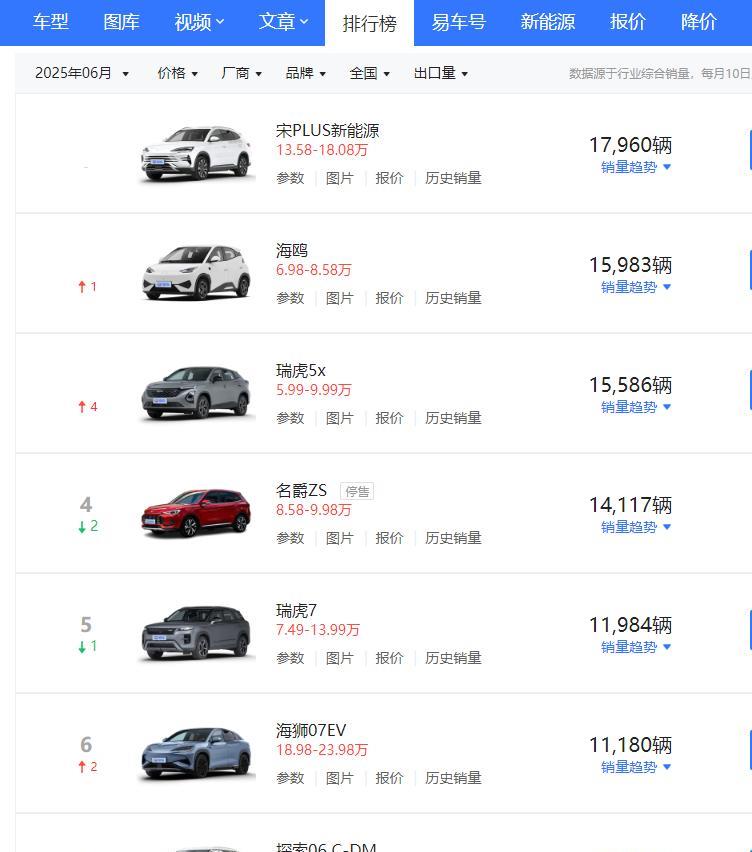Open 瑞虎7 car thumbnail
This screenshot has width=752, height=852.
pos(196,633)
